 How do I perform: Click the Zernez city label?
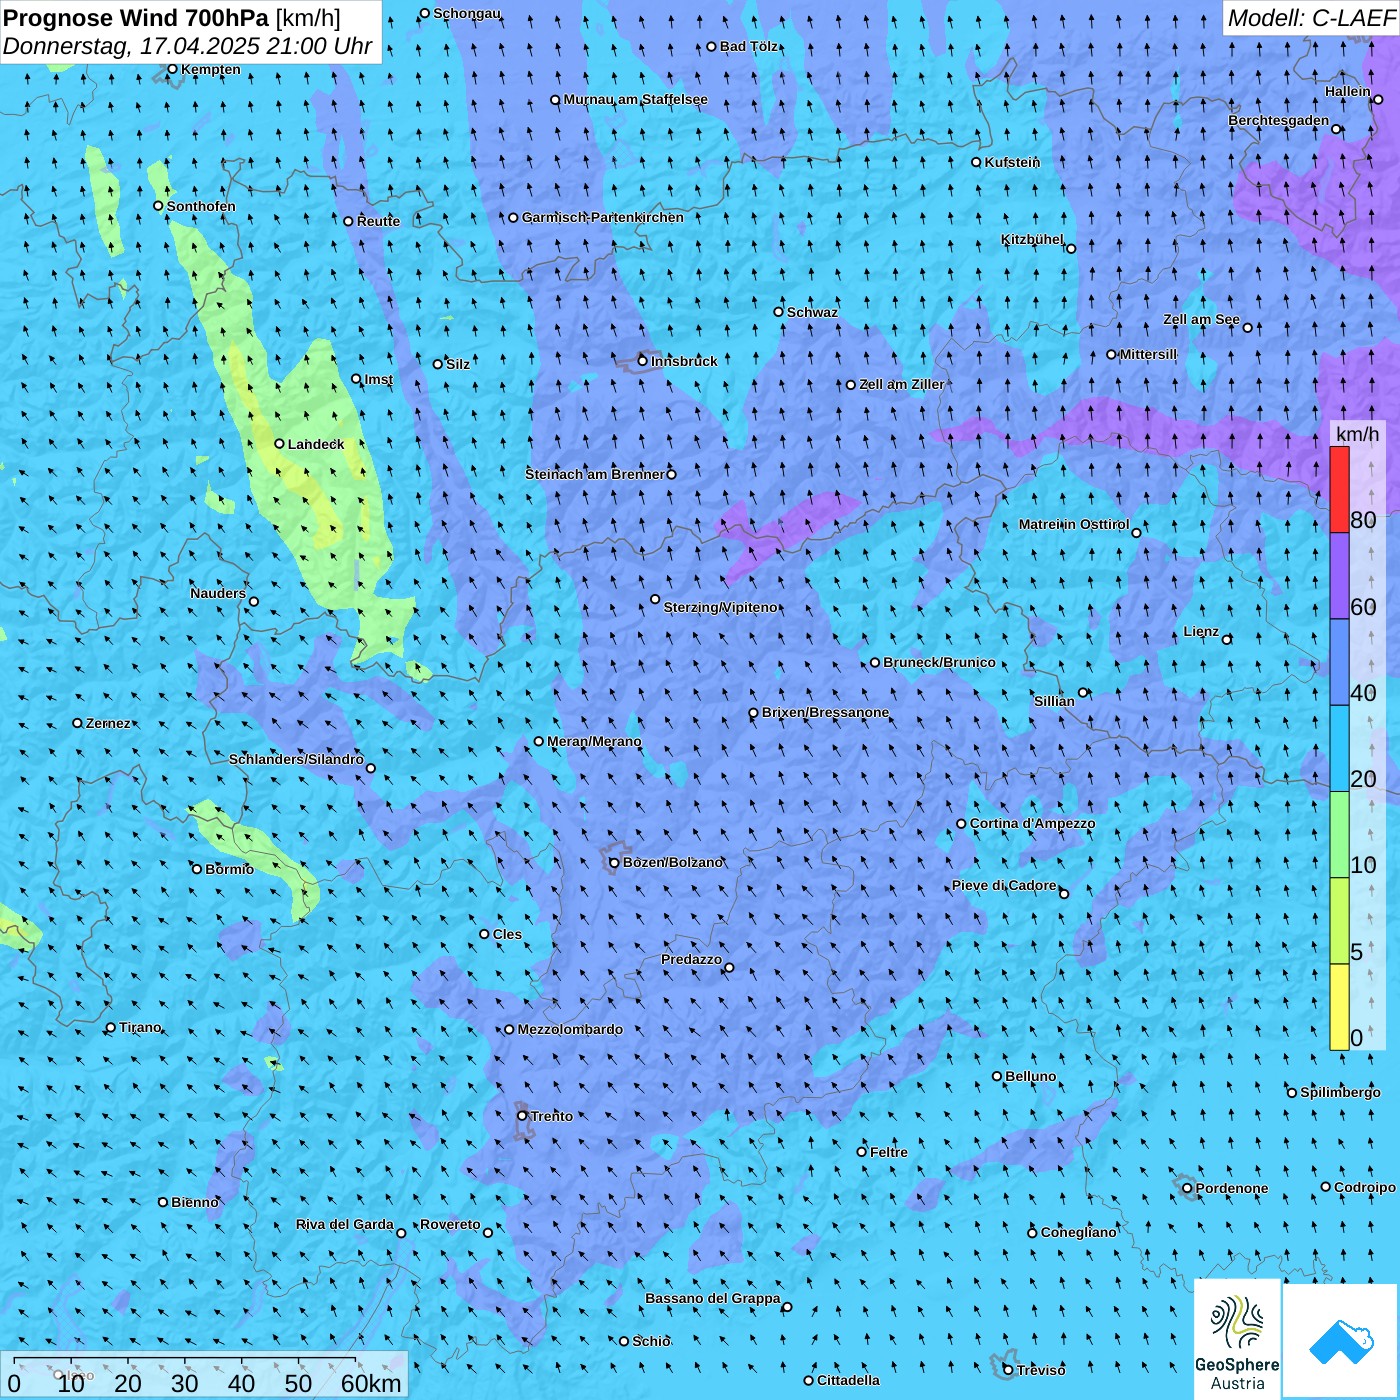108,723
